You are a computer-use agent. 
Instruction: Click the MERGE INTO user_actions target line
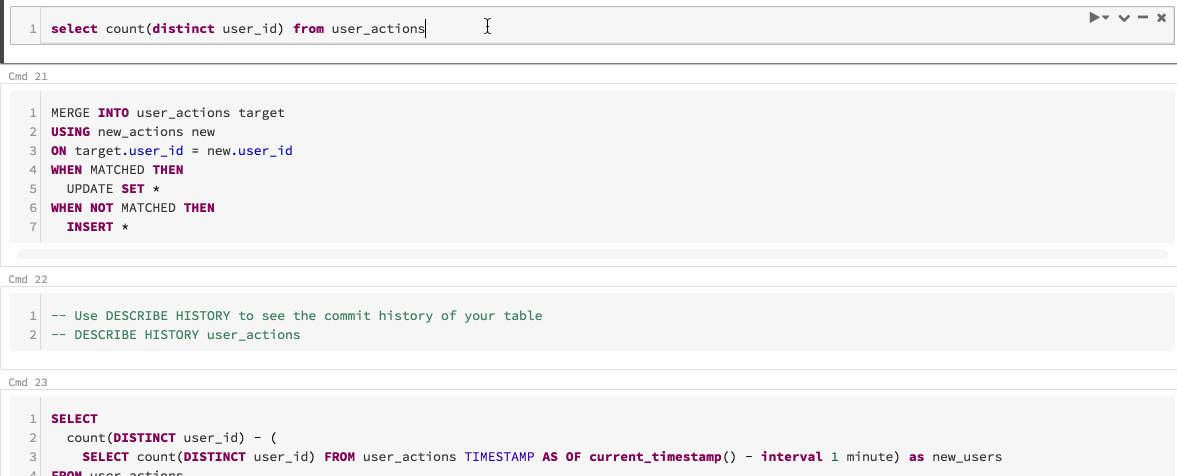click(168, 113)
